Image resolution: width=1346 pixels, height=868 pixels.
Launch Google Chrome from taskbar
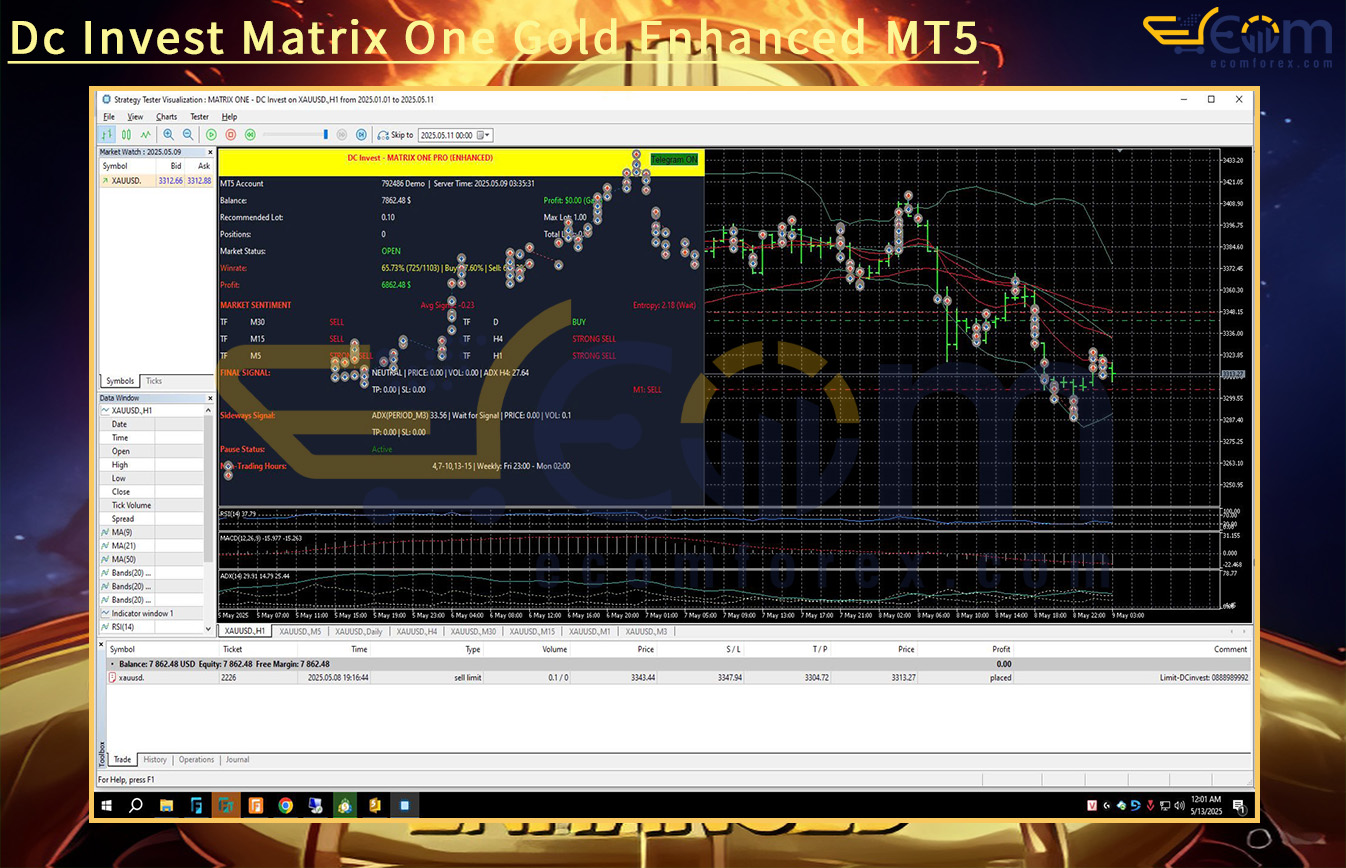coord(285,805)
